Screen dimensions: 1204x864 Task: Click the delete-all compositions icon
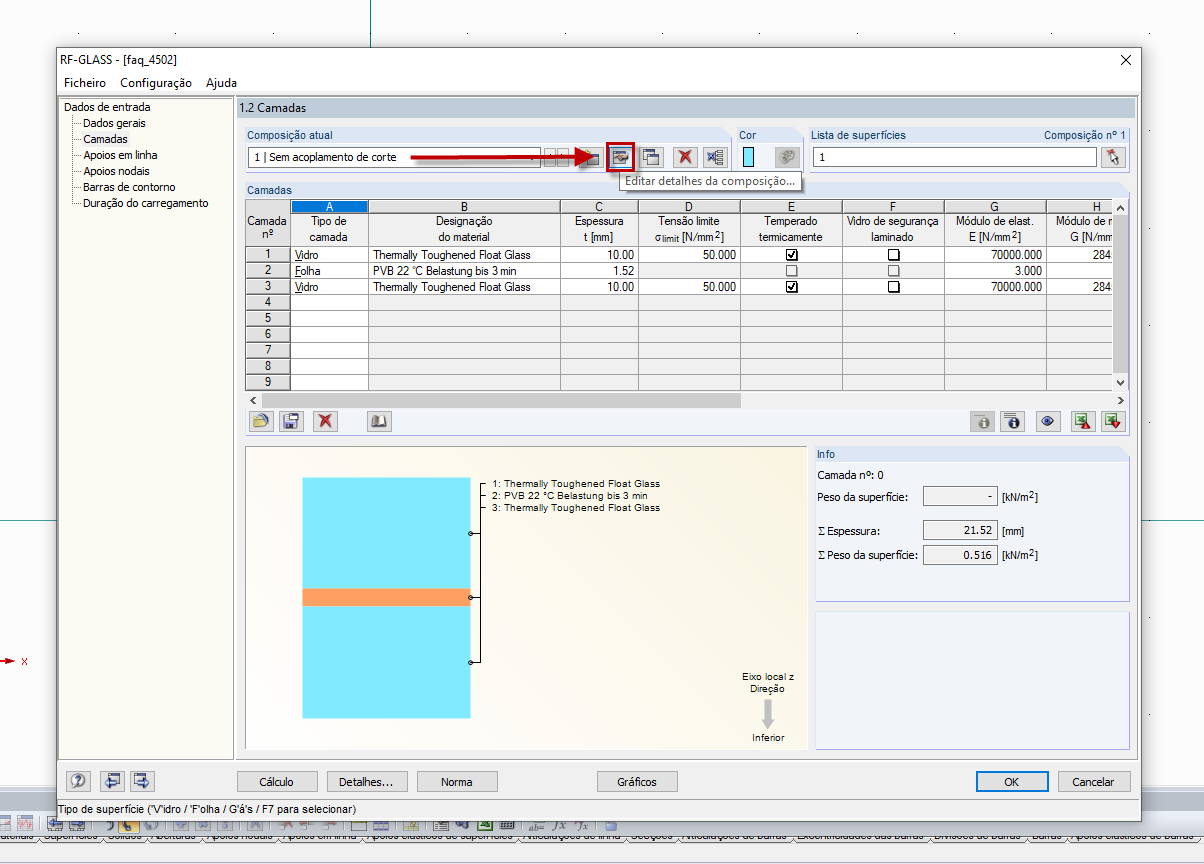tap(714, 157)
